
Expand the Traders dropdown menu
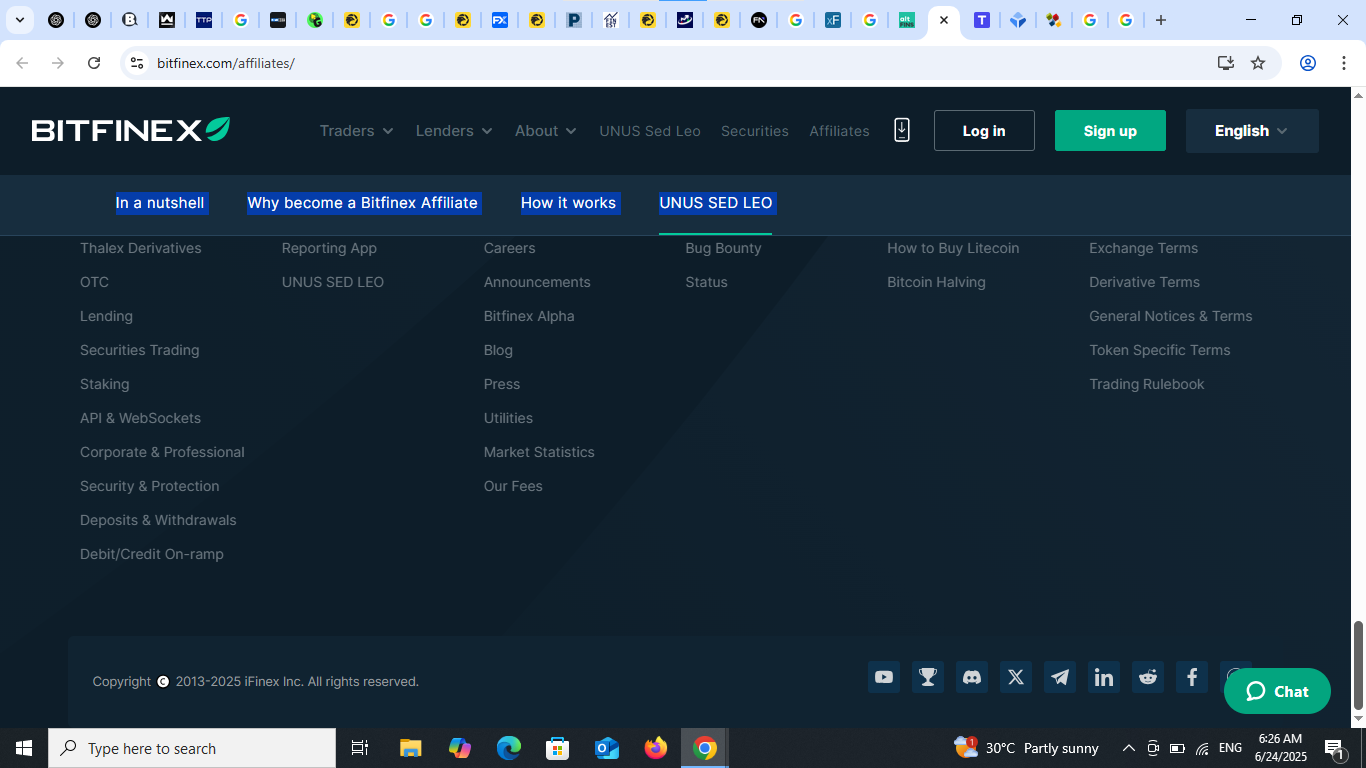357,131
